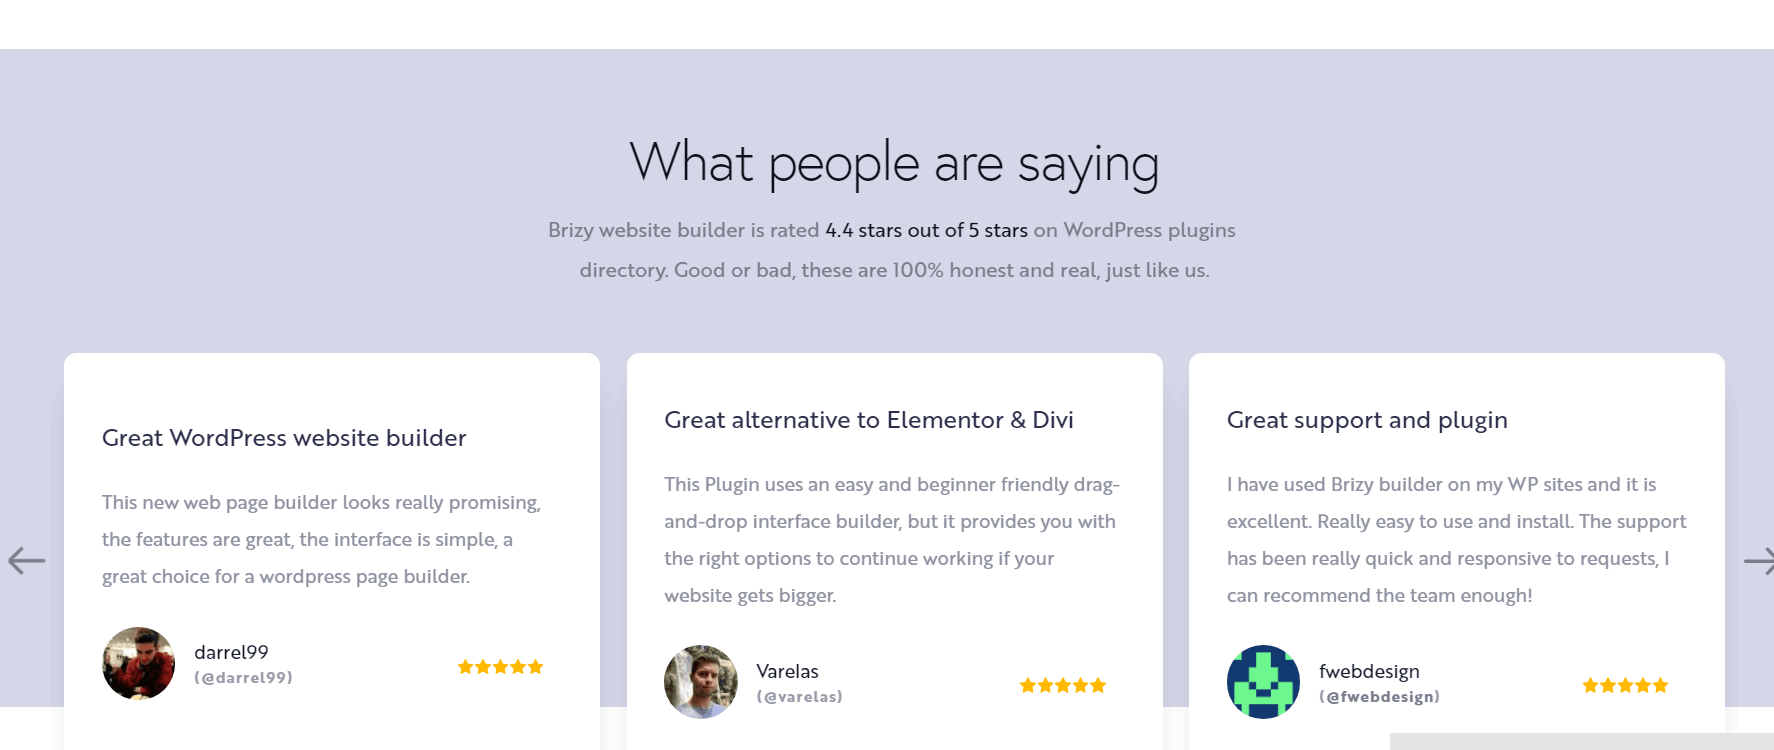The image size is (1774, 750).
Task: Open the 'Great alternative to Elementor & Divi' review
Action: [x=868, y=420]
